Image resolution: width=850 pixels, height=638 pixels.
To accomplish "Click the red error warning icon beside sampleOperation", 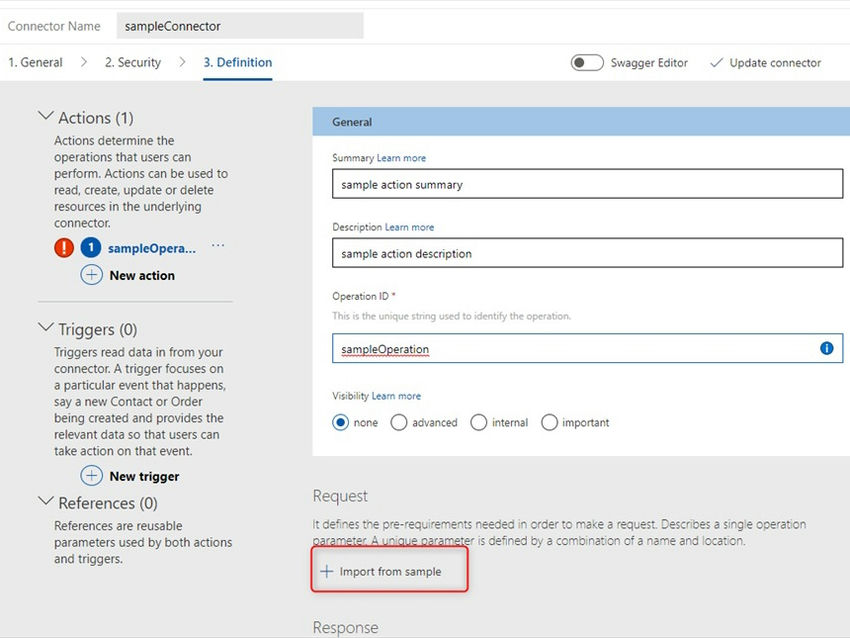I will pyautogui.click(x=64, y=248).
